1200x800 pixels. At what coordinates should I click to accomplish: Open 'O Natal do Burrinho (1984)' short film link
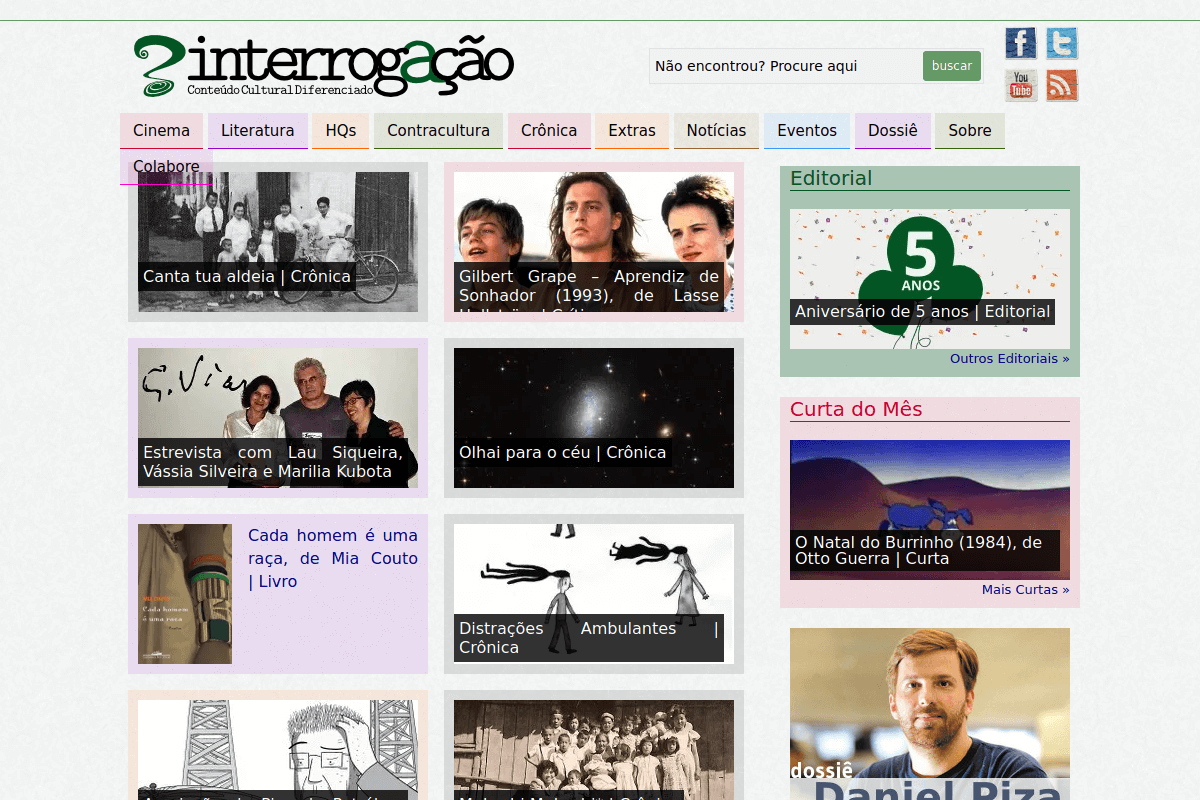925,550
